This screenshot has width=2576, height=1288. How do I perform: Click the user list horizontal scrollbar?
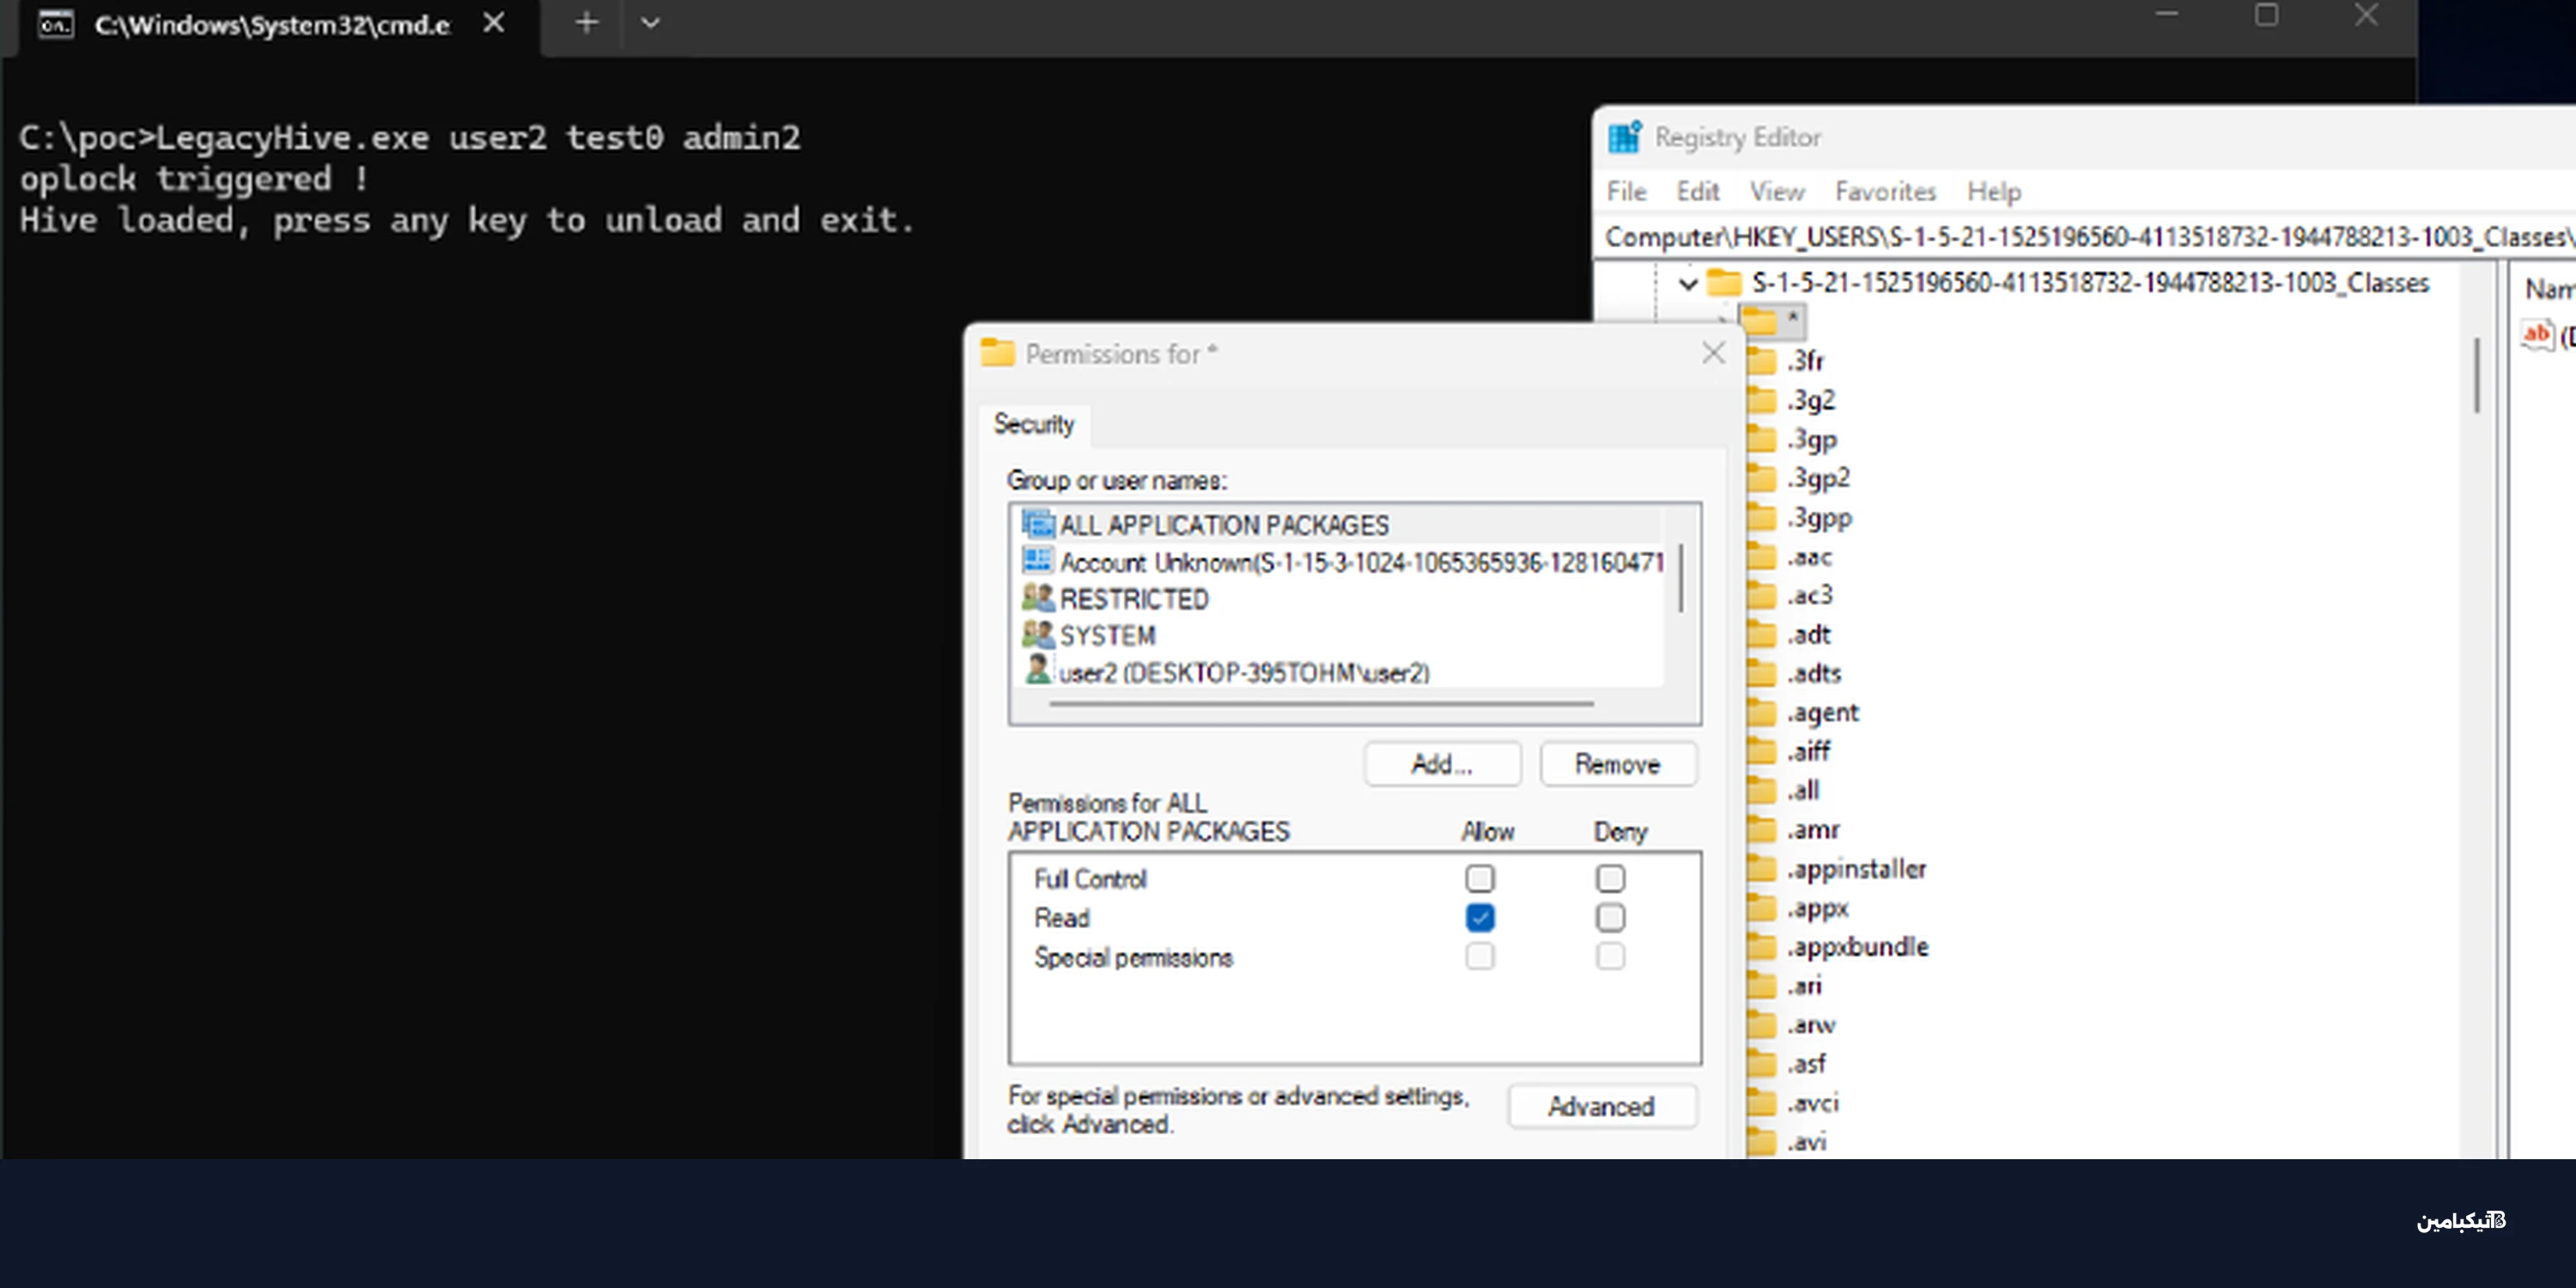(1321, 704)
